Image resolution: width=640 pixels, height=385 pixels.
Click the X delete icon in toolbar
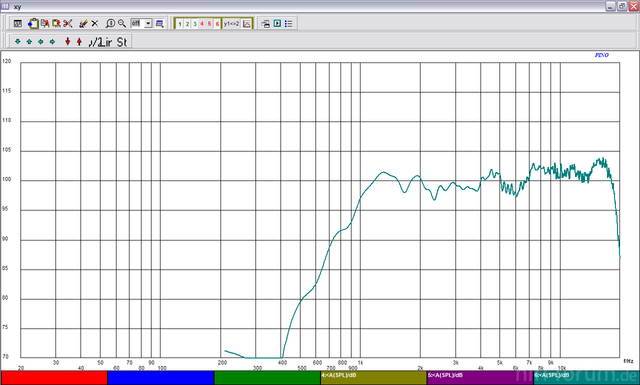(x=95, y=24)
